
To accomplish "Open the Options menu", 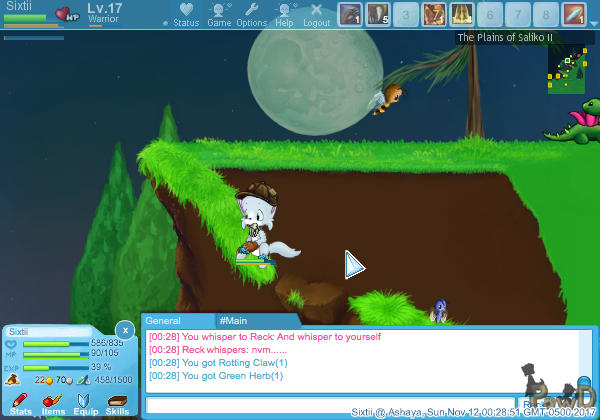I will click(252, 14).
